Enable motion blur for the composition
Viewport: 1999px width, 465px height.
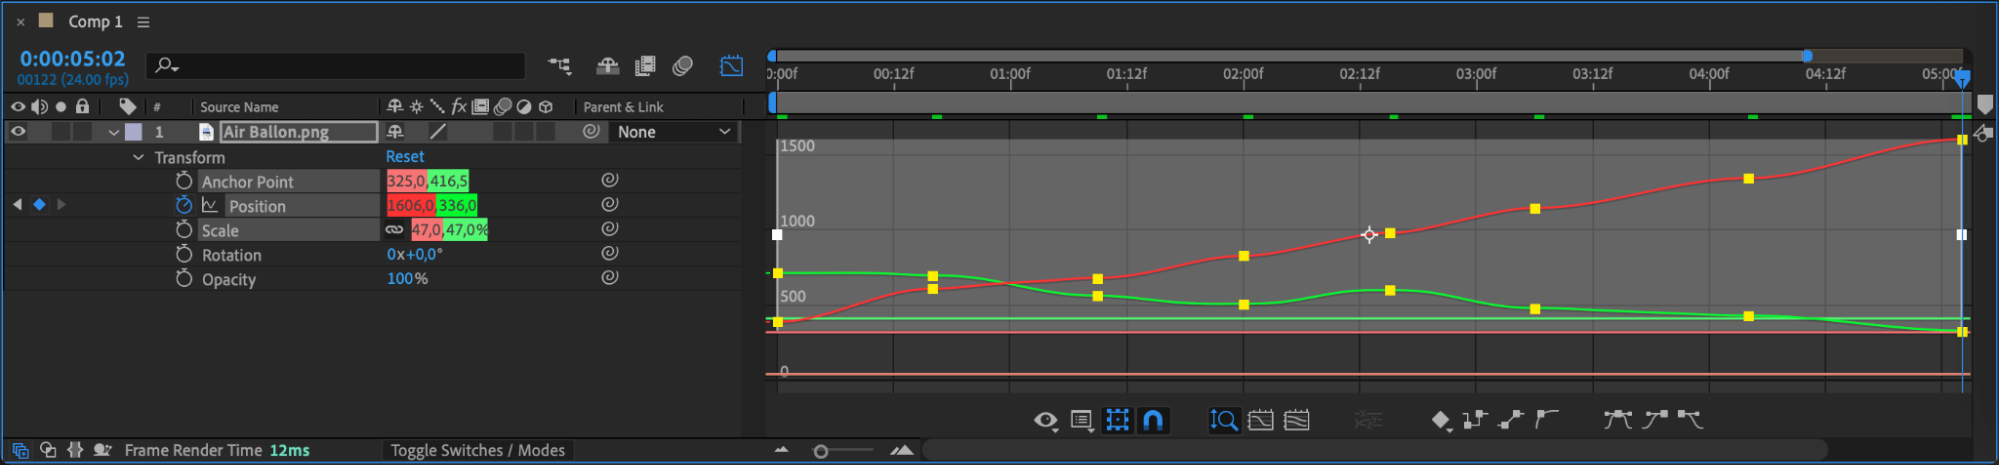click(x=683, y=66)
